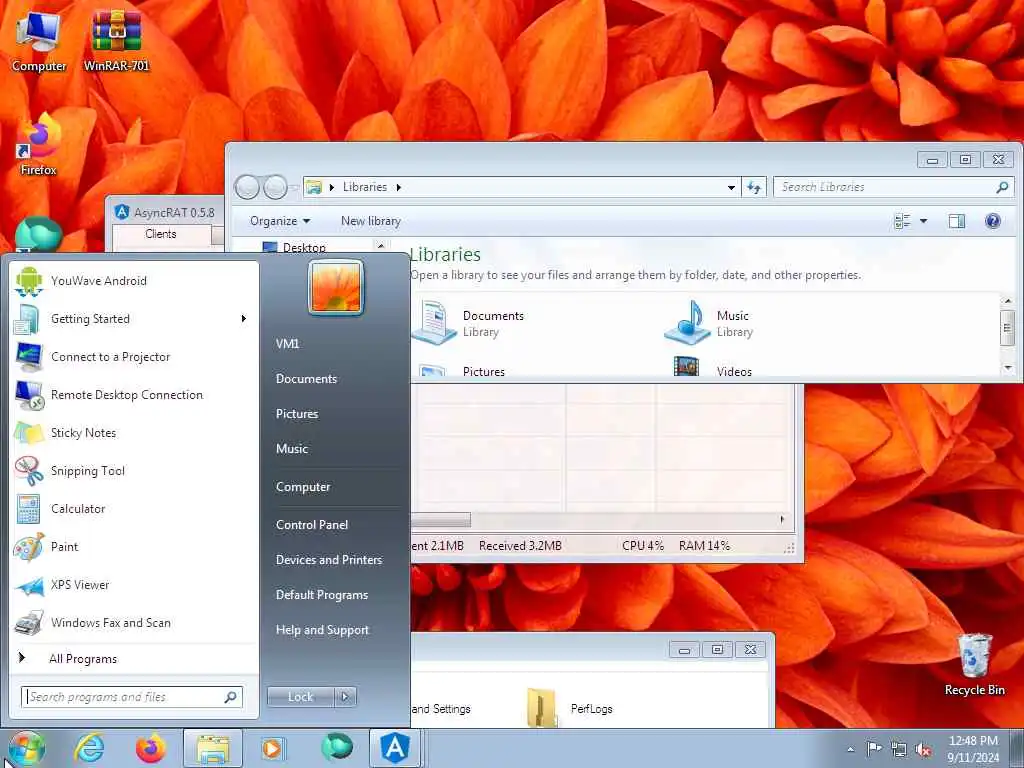Expand Getting Started submenu arrow
Image resolution: width=1024 pixels, height=768 pixels.
tap(244, 319)
